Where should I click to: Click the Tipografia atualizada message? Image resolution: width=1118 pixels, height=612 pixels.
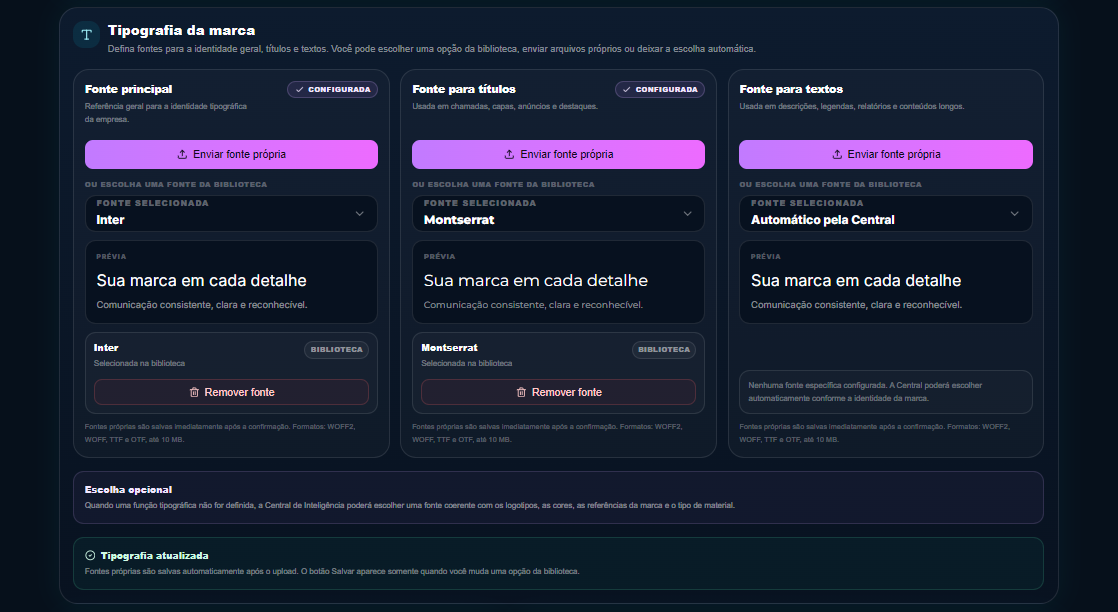[558, 563]
